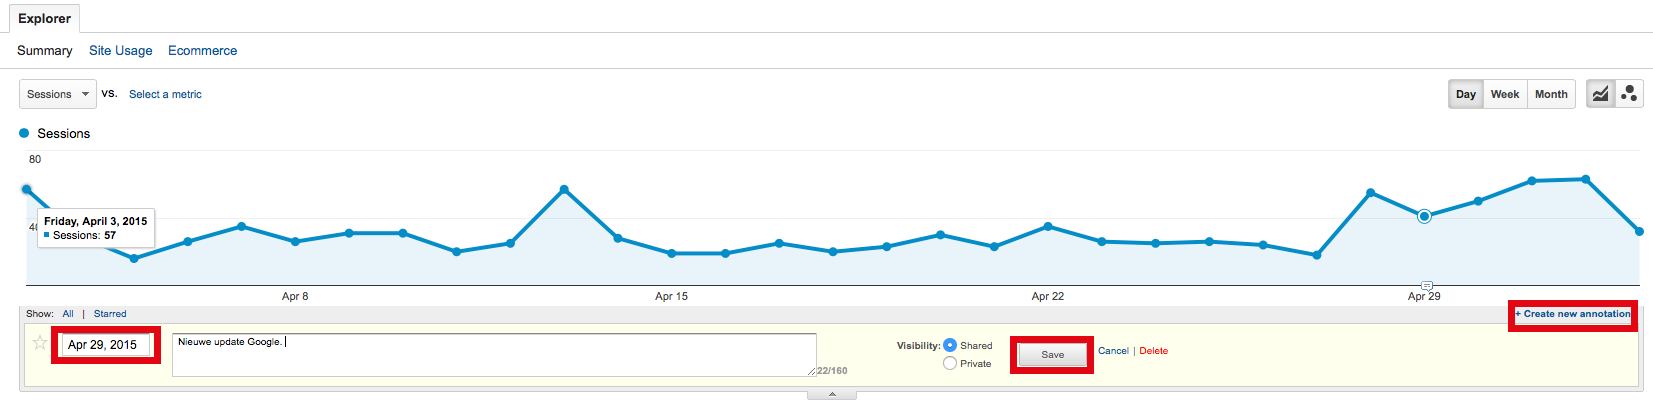Choose Month granularity

pyautogui.click(x=1551, y=94)
